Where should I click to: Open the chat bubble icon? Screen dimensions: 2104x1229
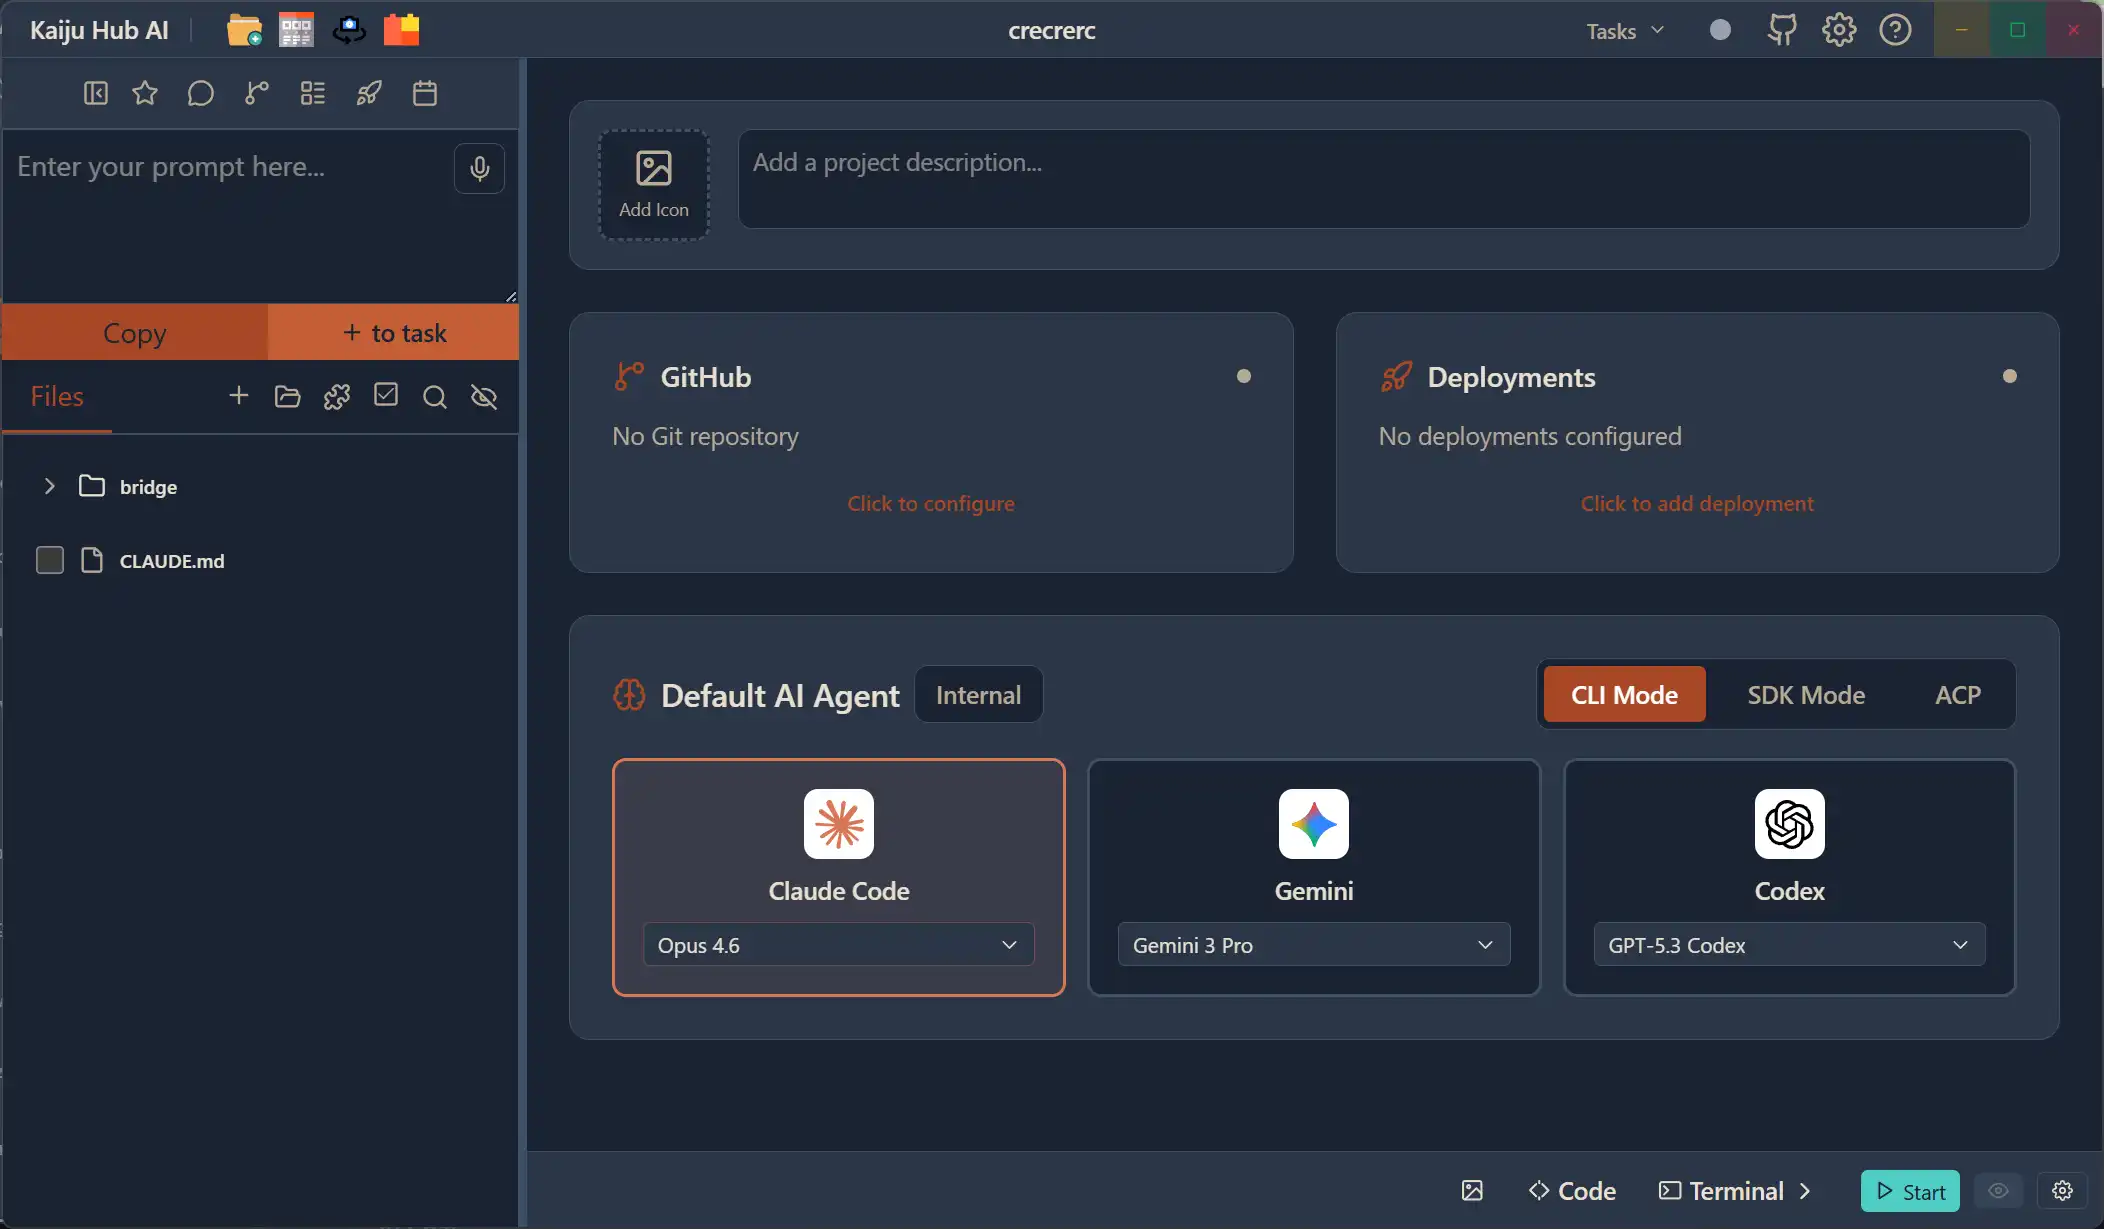tap(201, 93)
